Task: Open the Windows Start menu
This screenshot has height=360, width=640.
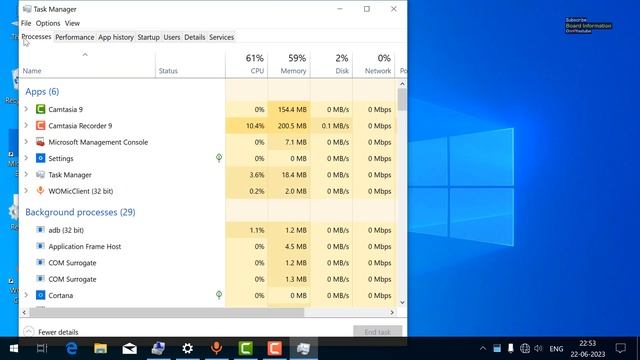Action: (13, 348)
